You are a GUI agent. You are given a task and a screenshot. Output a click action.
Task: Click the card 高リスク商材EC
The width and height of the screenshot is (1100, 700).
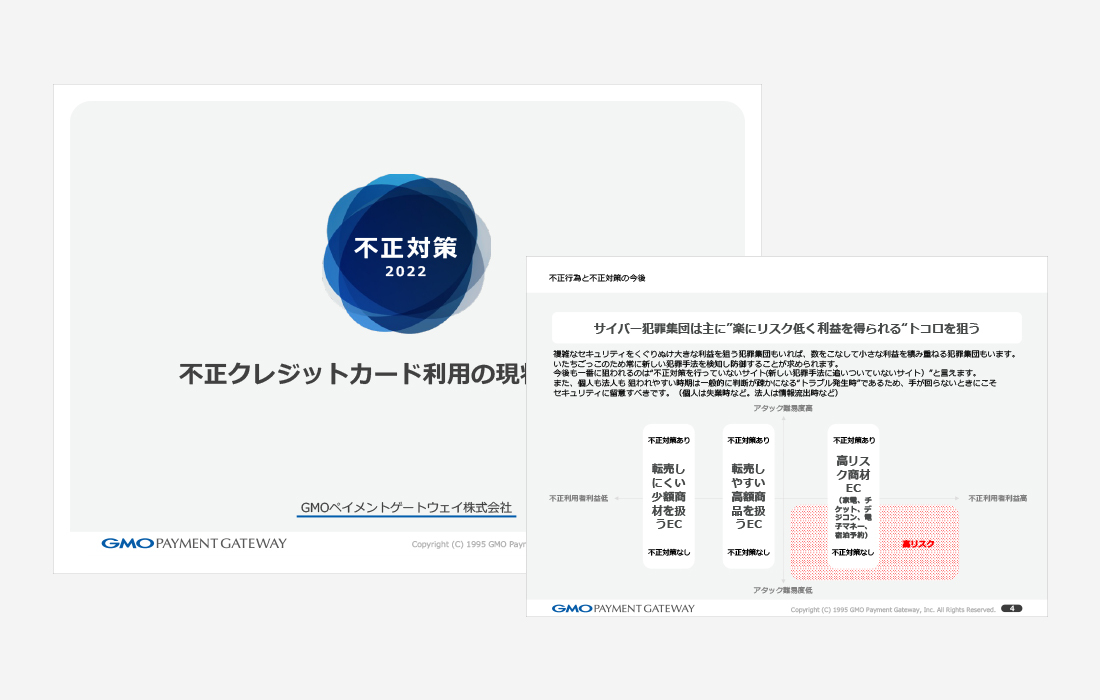[853, 496]
